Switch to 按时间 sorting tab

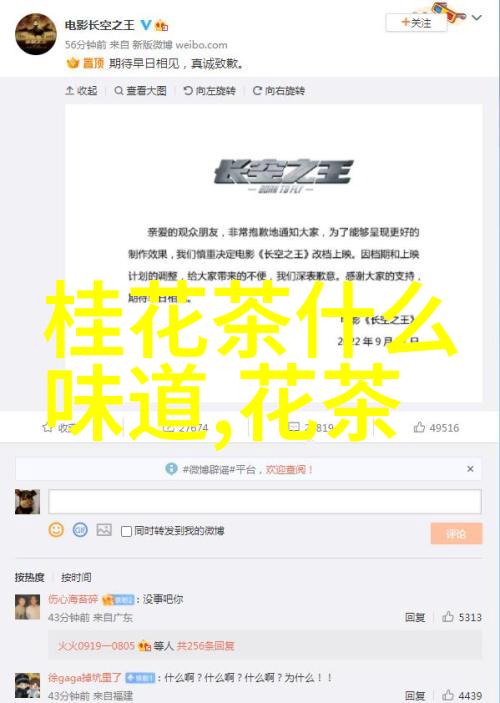tap(76, 577)
